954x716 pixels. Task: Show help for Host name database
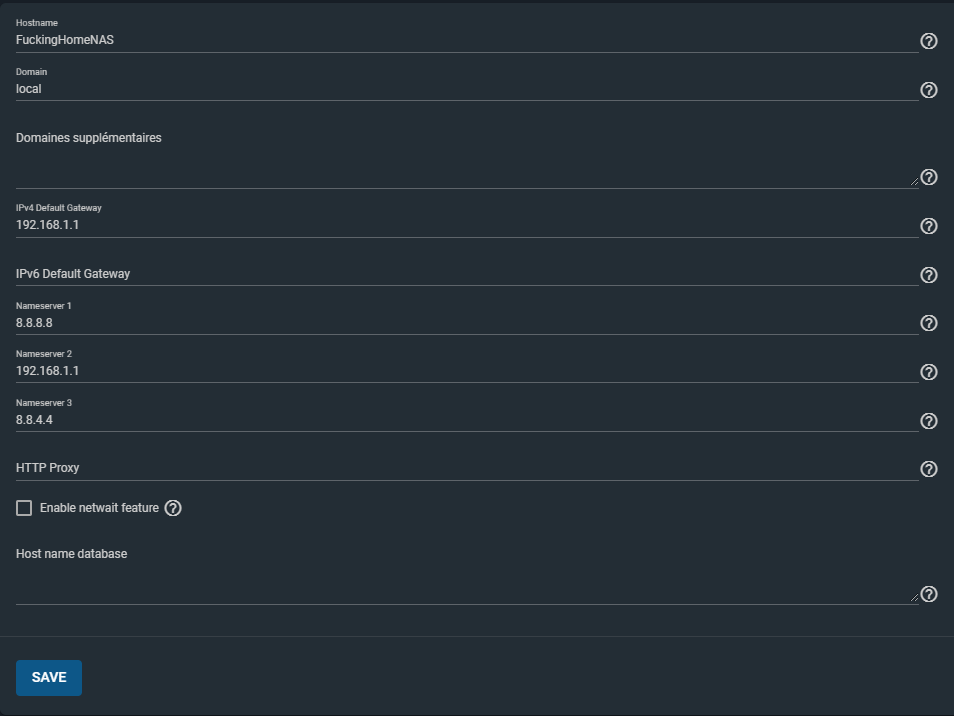pyautogui.click(x=928, y=594)
